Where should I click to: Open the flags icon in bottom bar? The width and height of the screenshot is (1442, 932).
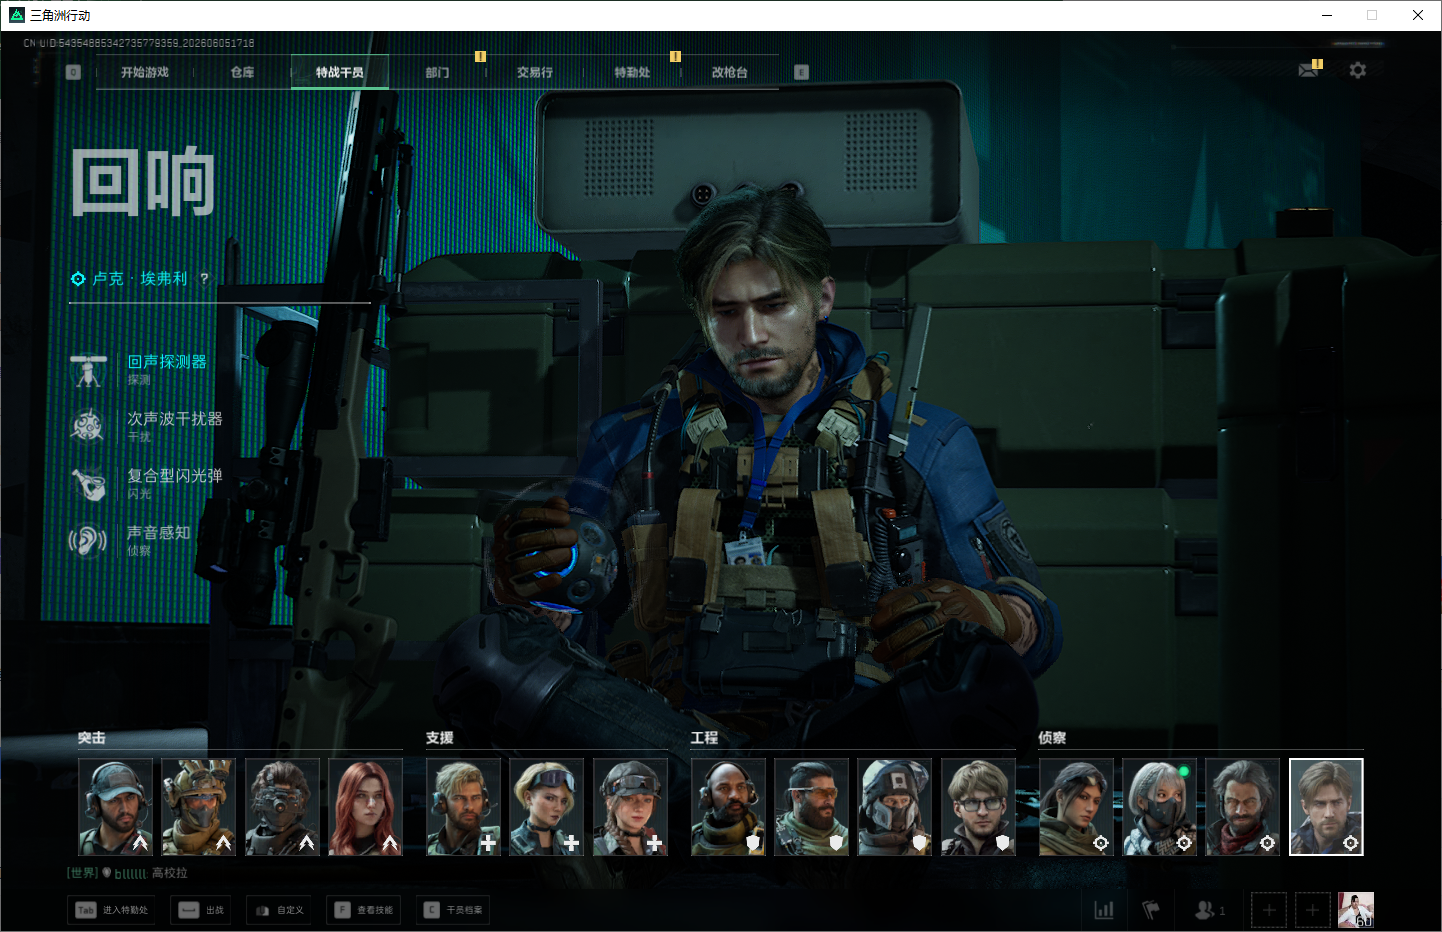1151,910
